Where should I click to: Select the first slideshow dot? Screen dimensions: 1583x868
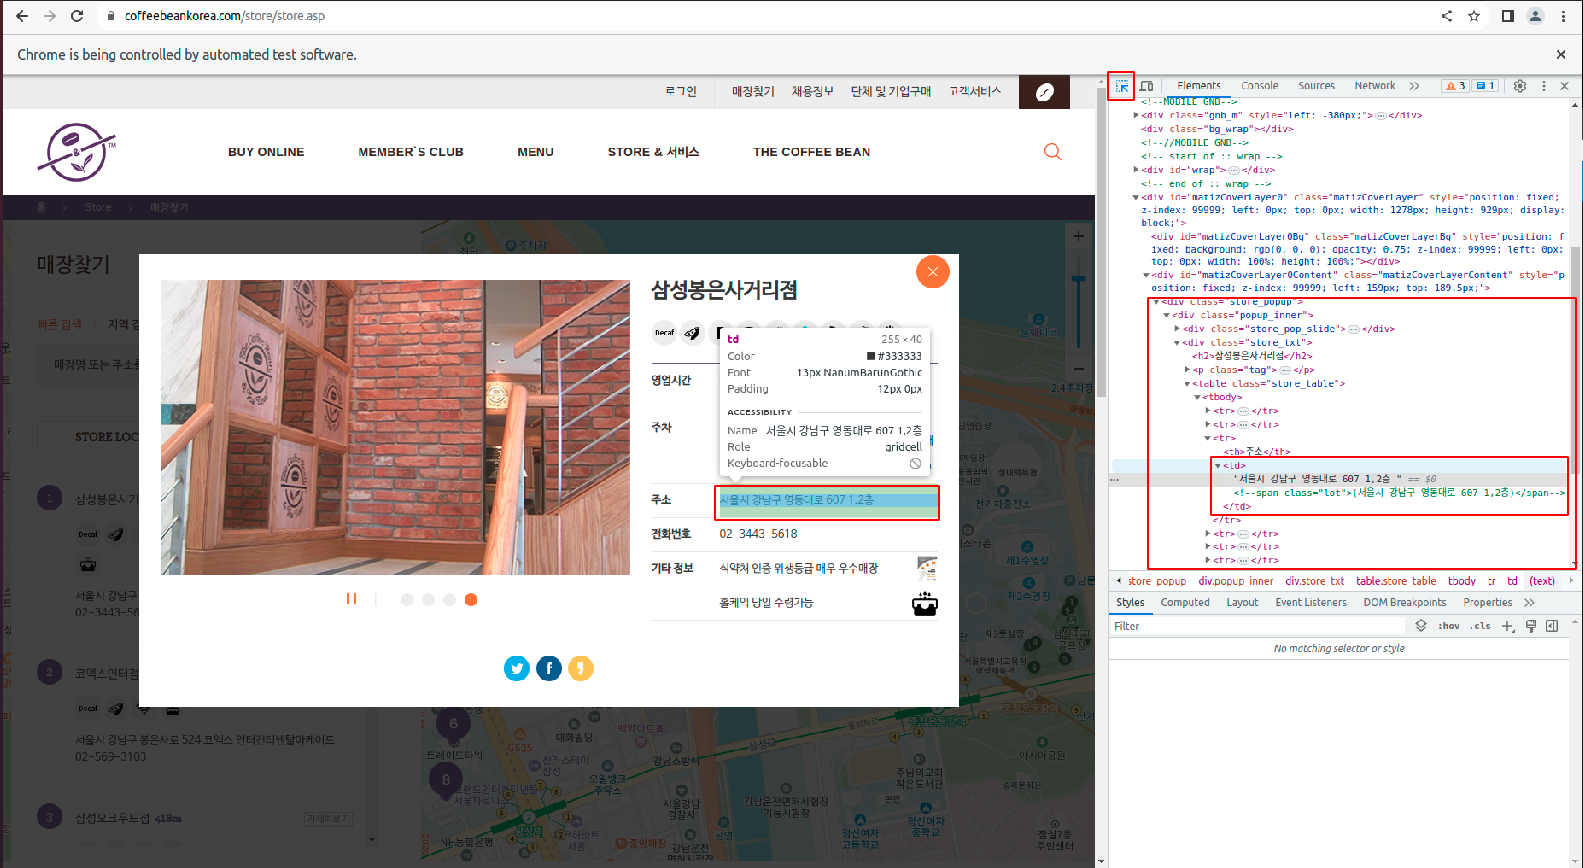click(x=407, y=599)
